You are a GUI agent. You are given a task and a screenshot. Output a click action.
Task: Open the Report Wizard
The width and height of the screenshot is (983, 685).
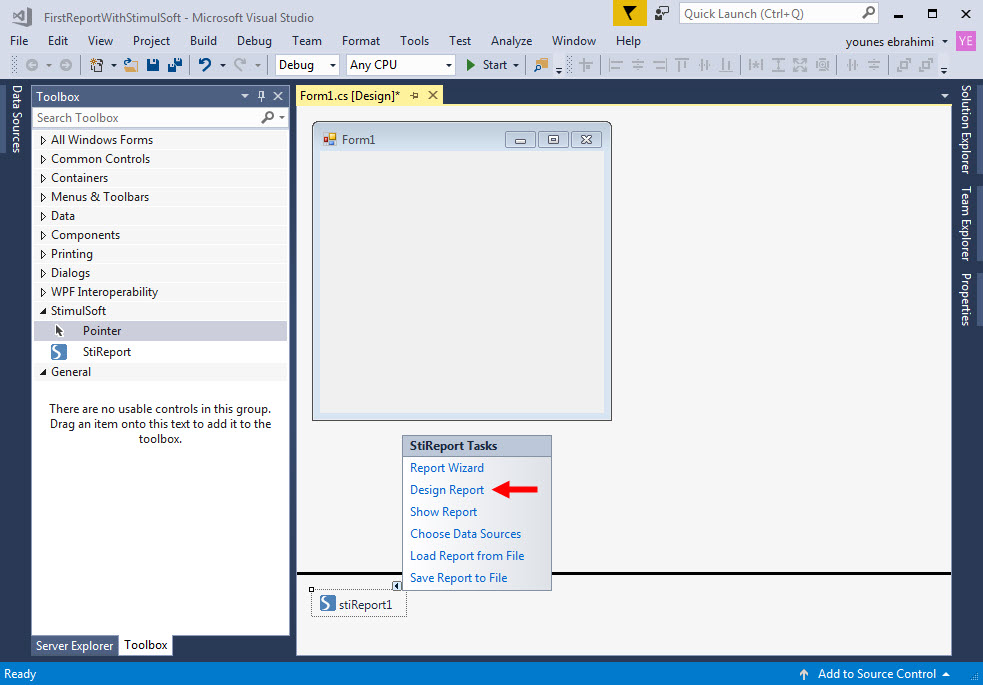[x=447, y=467]
